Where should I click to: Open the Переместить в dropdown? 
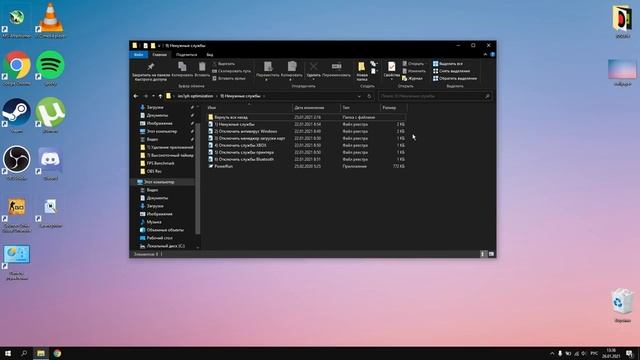tap(268, 71)
